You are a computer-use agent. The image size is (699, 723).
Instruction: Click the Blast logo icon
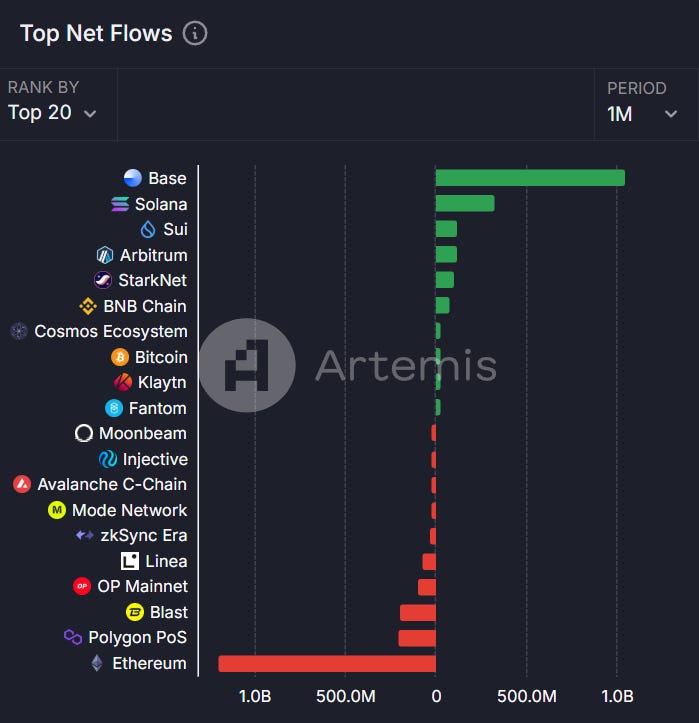click(x=135, y=612)
